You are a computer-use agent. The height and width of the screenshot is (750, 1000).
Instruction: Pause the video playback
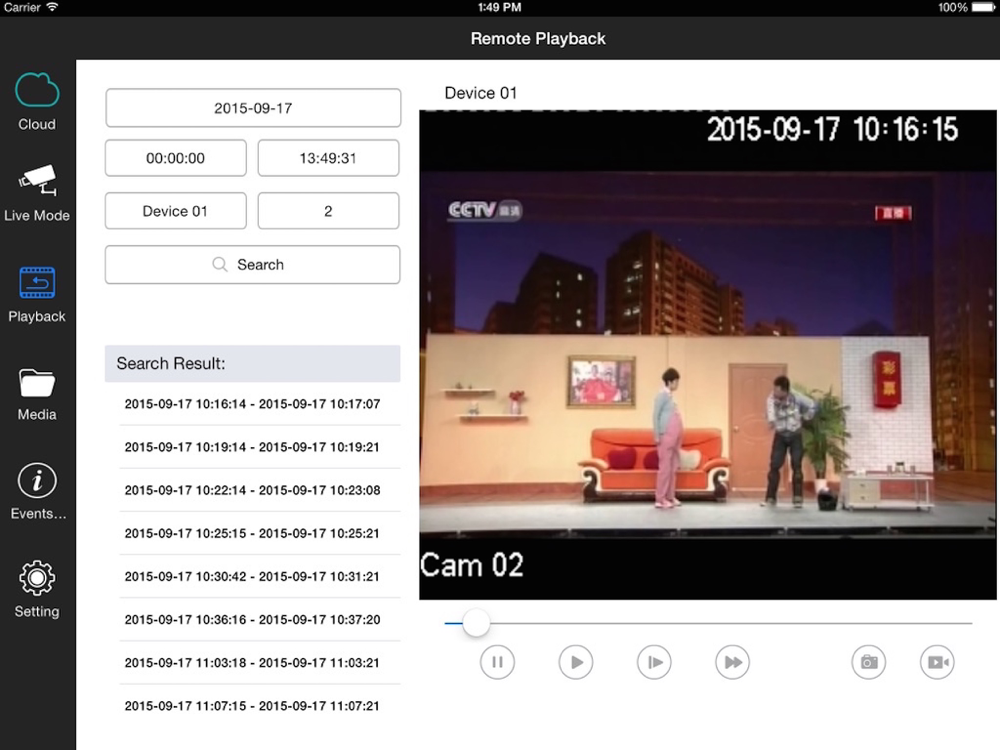pyautogui.click(x=497, y=662)
